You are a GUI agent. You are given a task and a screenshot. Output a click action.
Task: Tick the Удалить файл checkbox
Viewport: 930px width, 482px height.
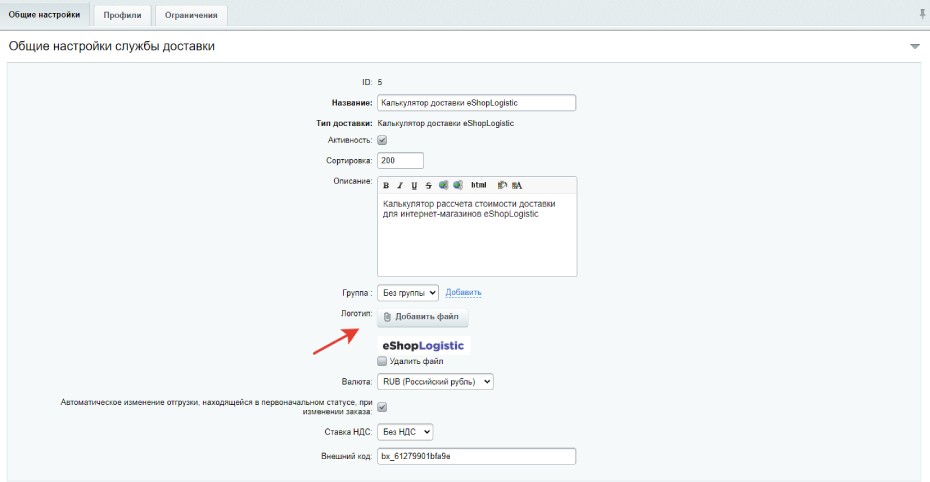pyautogui.click(x=382, y=361)
